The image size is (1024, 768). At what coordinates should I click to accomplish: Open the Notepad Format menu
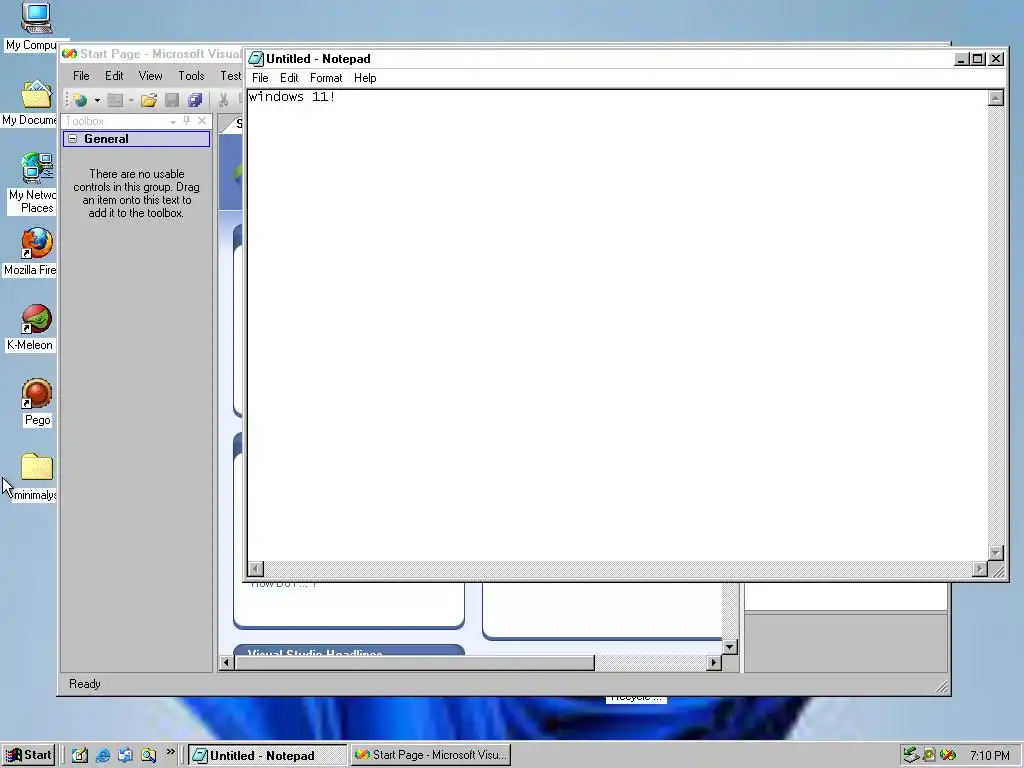pyautogui.click(x=326, y=78)
